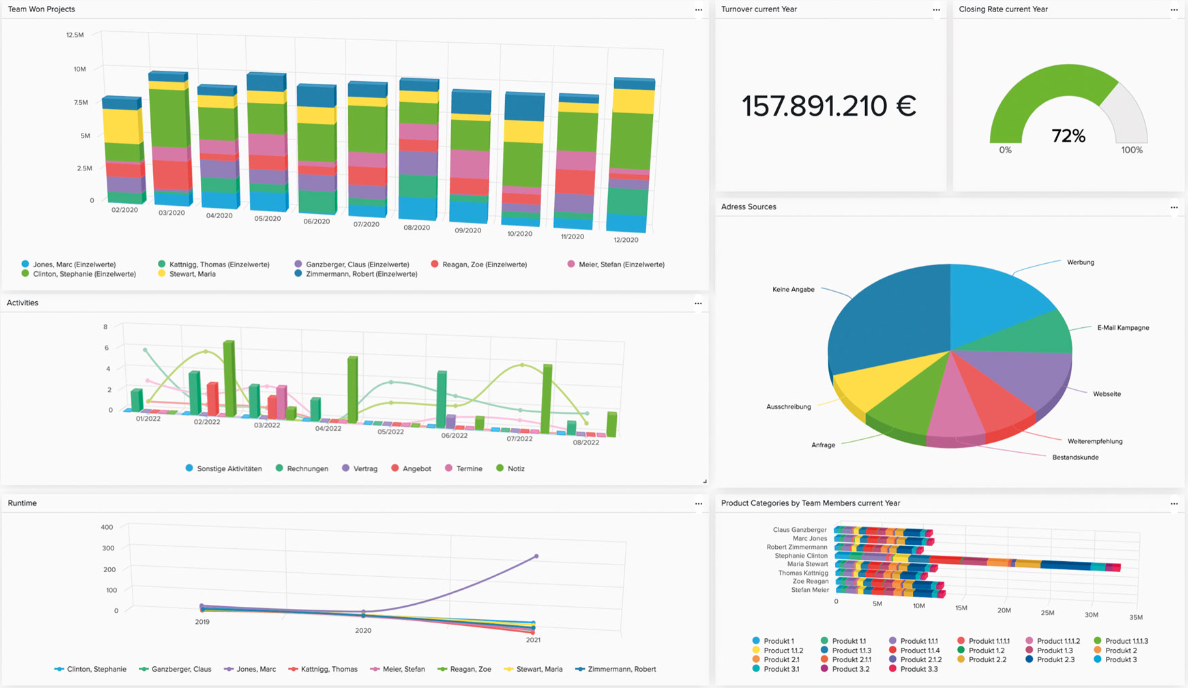
Task: Toggle the Produkt 2.2 legend entry
Action: coord(982,659)
